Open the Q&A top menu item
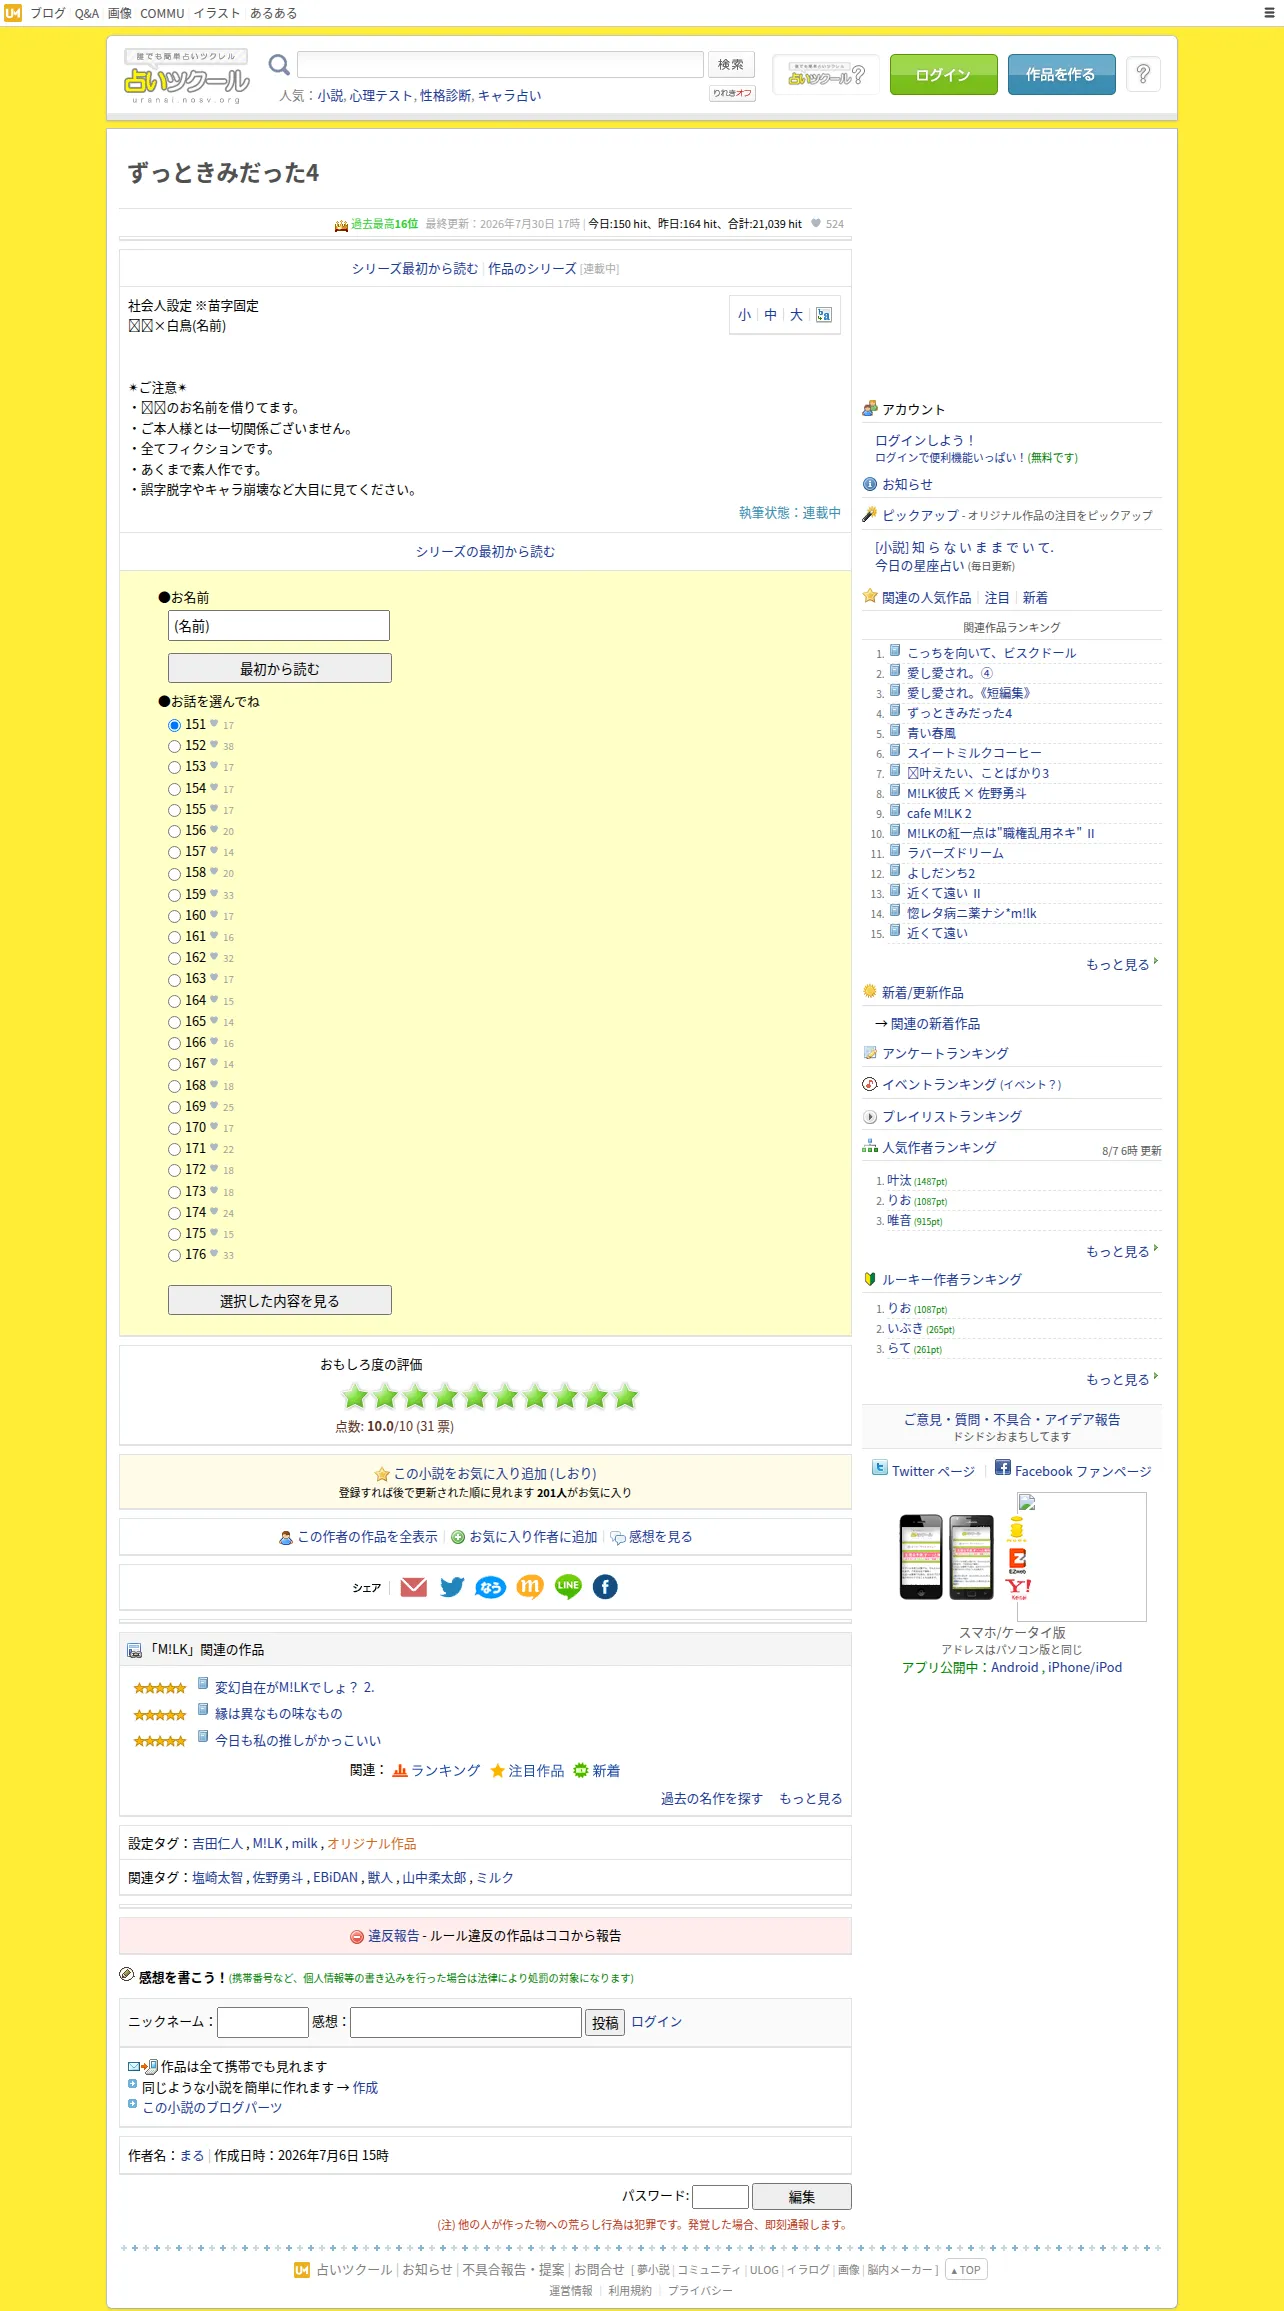 click(x=87, y=13)
